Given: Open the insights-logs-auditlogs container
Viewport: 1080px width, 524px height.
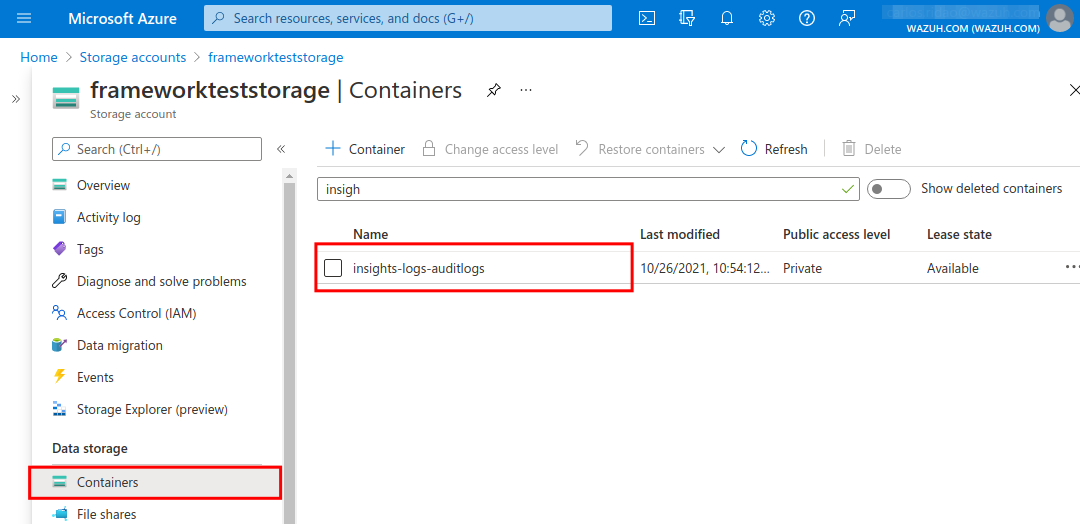Looking at the screenshot, I should click(x=419, y=269).
